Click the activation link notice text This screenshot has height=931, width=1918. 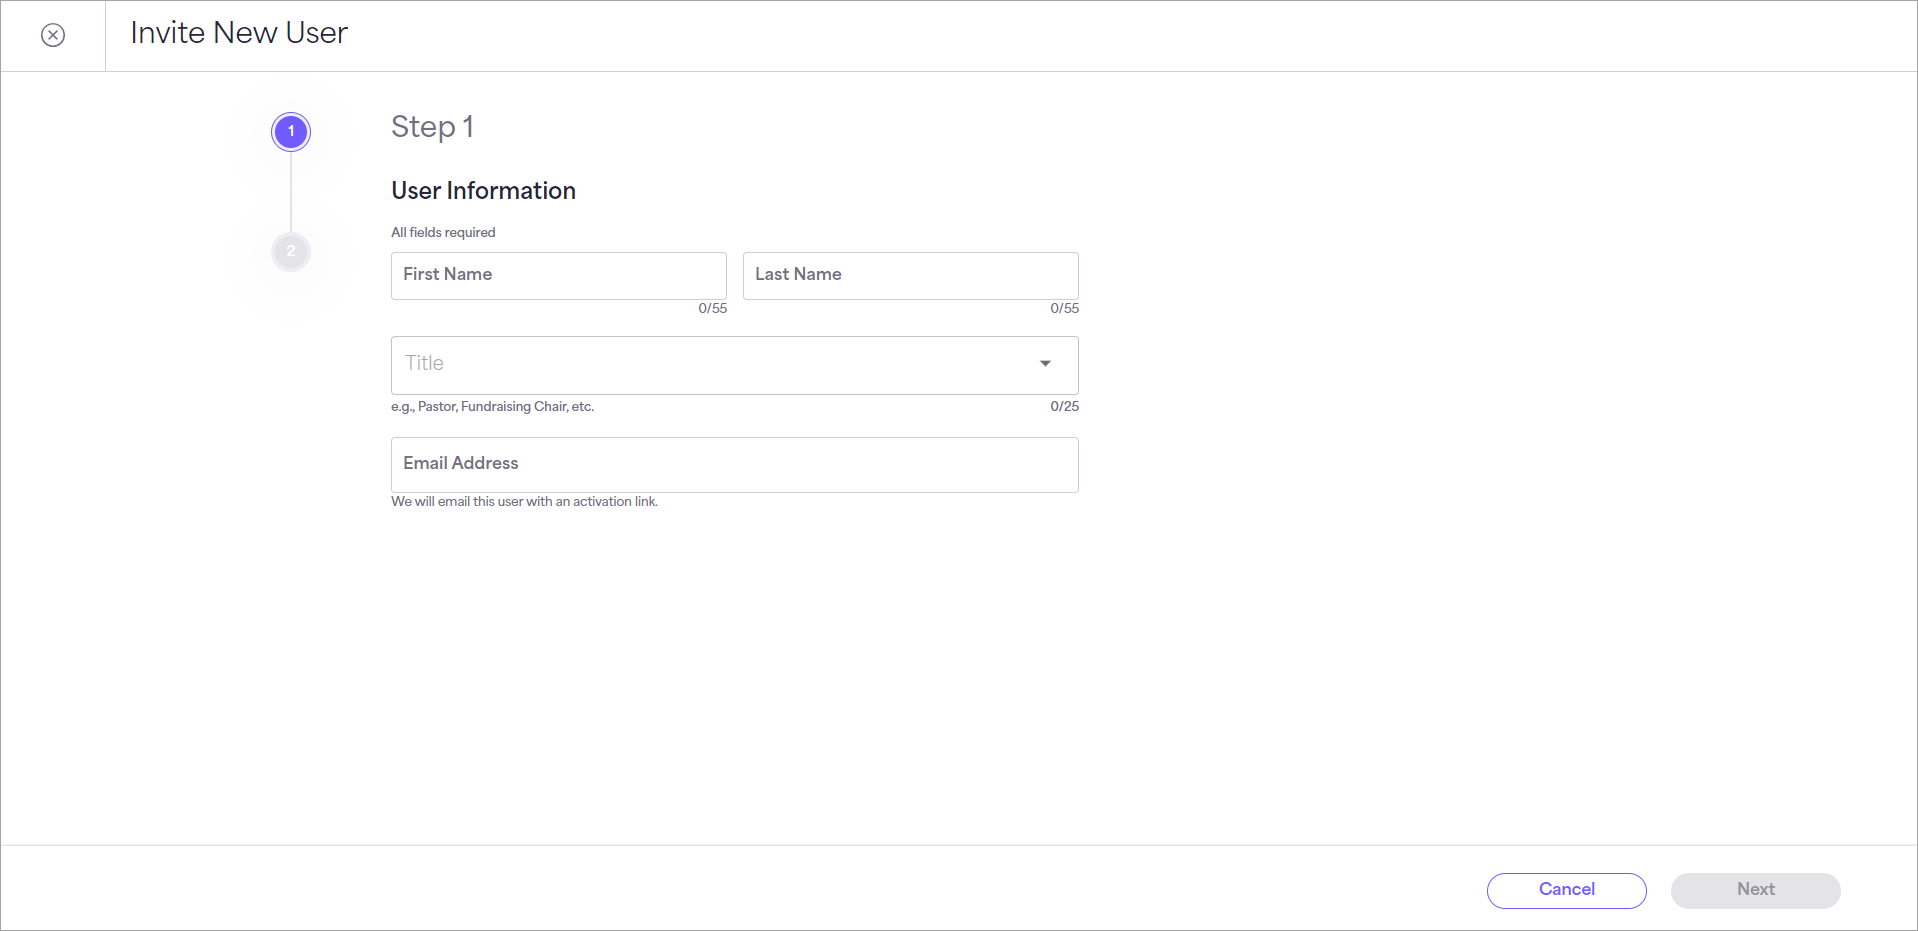524,502
